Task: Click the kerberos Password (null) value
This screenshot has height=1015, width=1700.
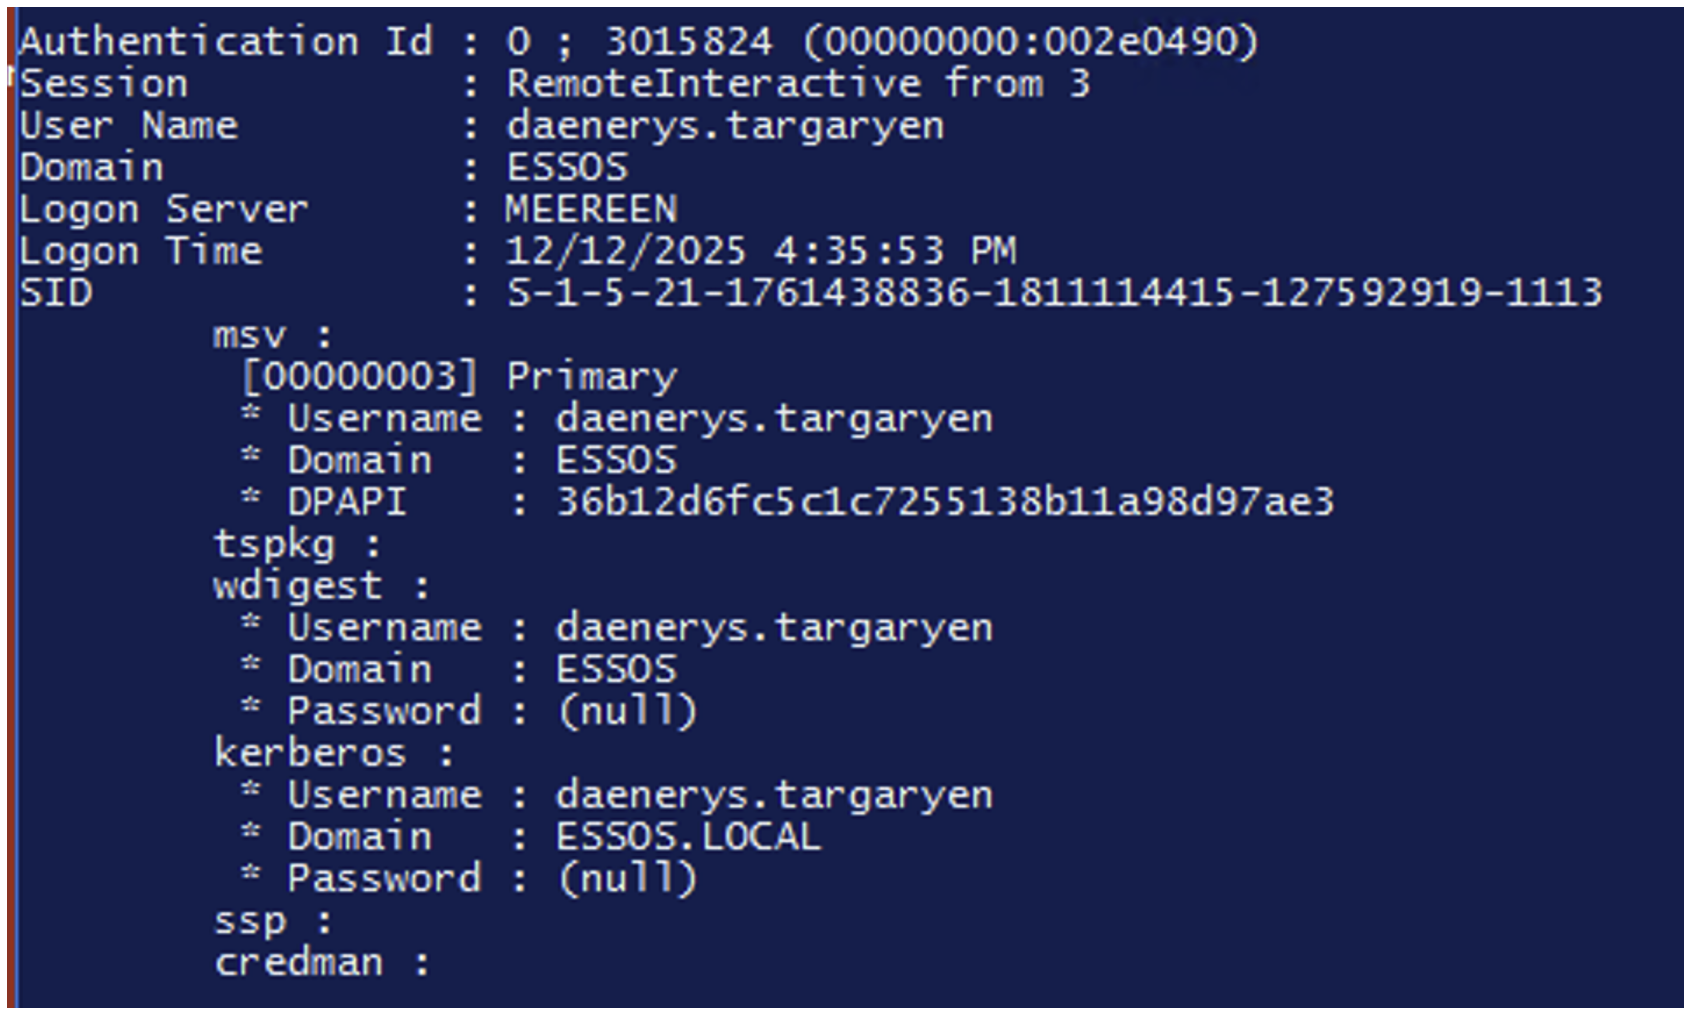Action: (626, 879)
